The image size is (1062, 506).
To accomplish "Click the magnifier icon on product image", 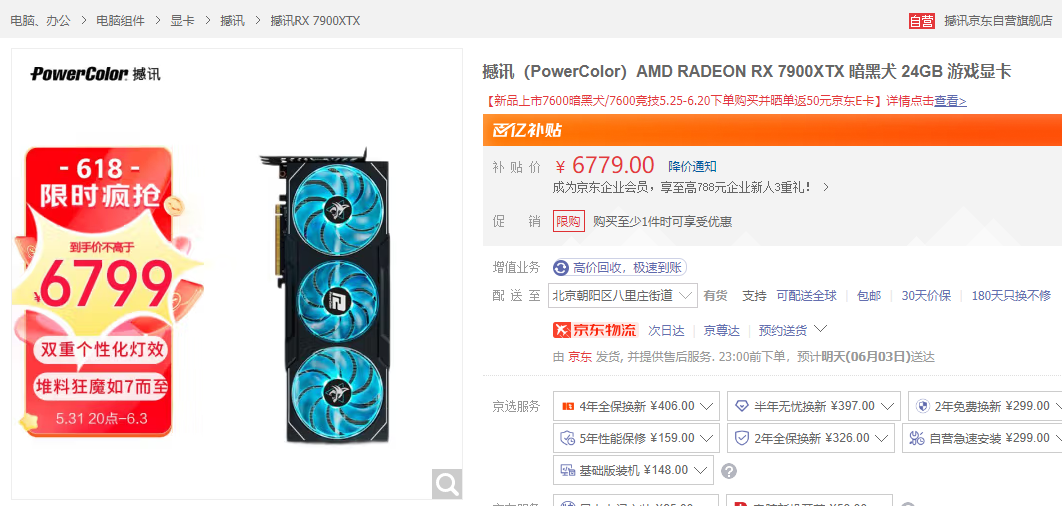I will pos(447,484).
